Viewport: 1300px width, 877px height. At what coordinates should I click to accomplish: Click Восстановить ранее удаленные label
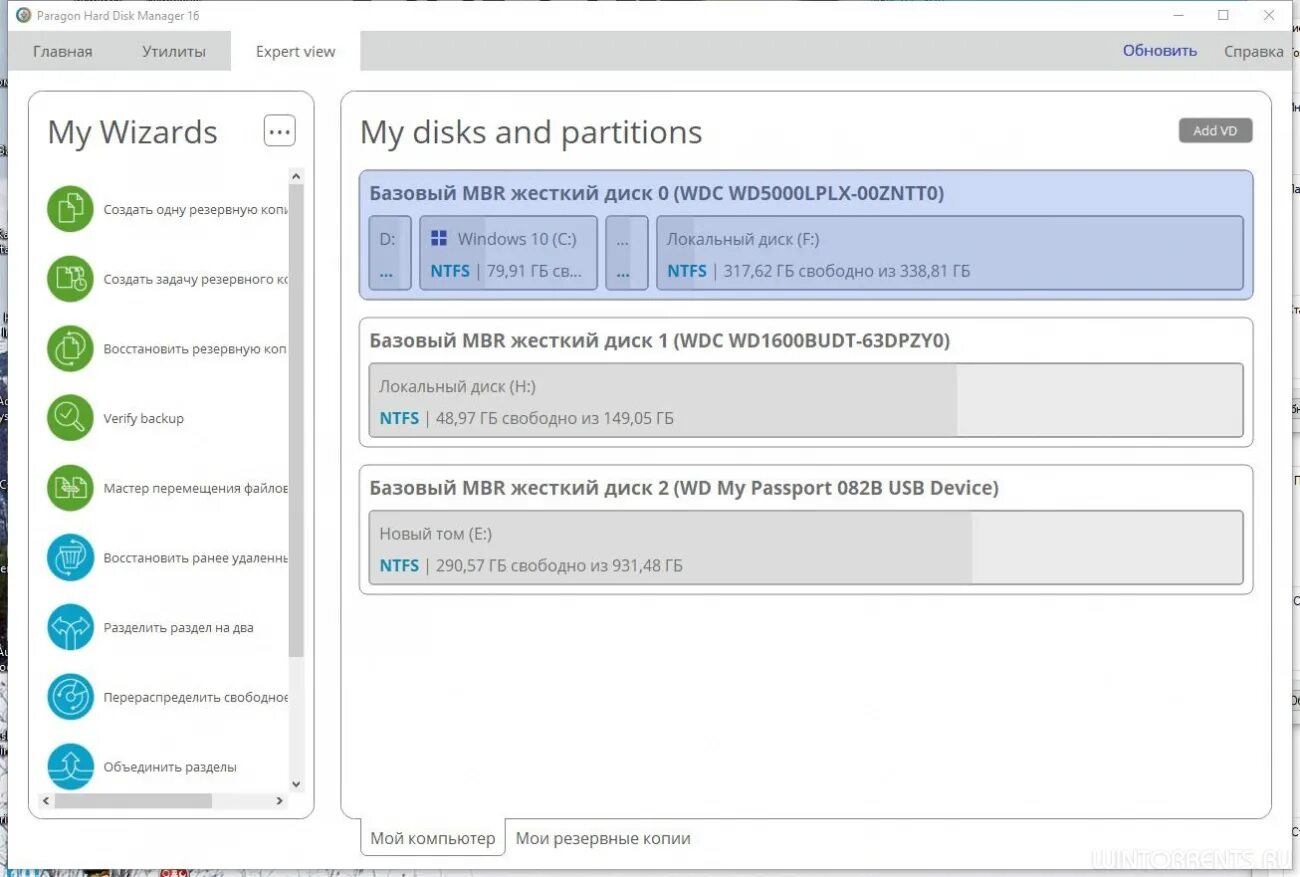(x=196, y=558)
